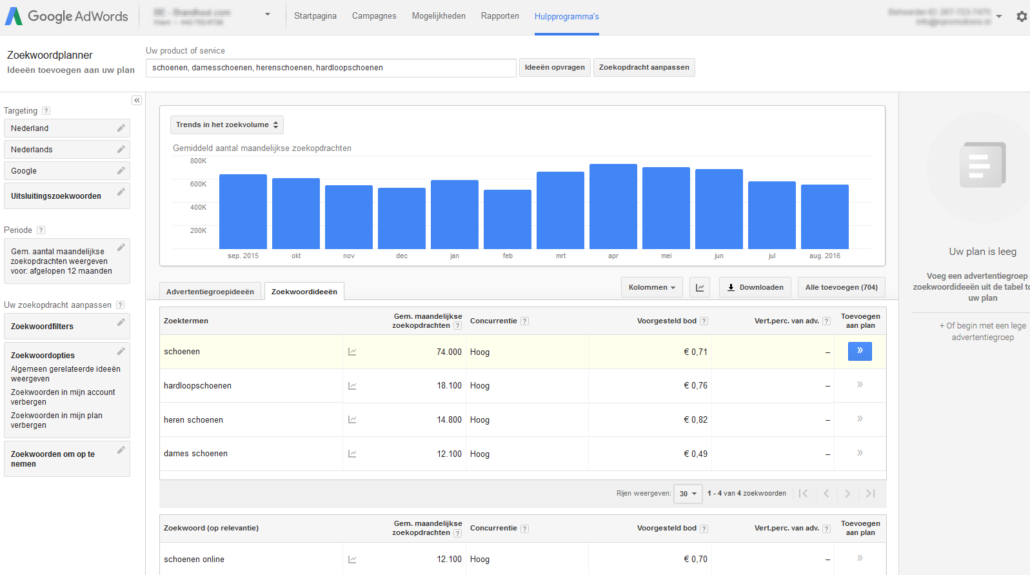Screen dimensions: 1030x575
Task: Click the product or service search field
Action: [331, 68]
